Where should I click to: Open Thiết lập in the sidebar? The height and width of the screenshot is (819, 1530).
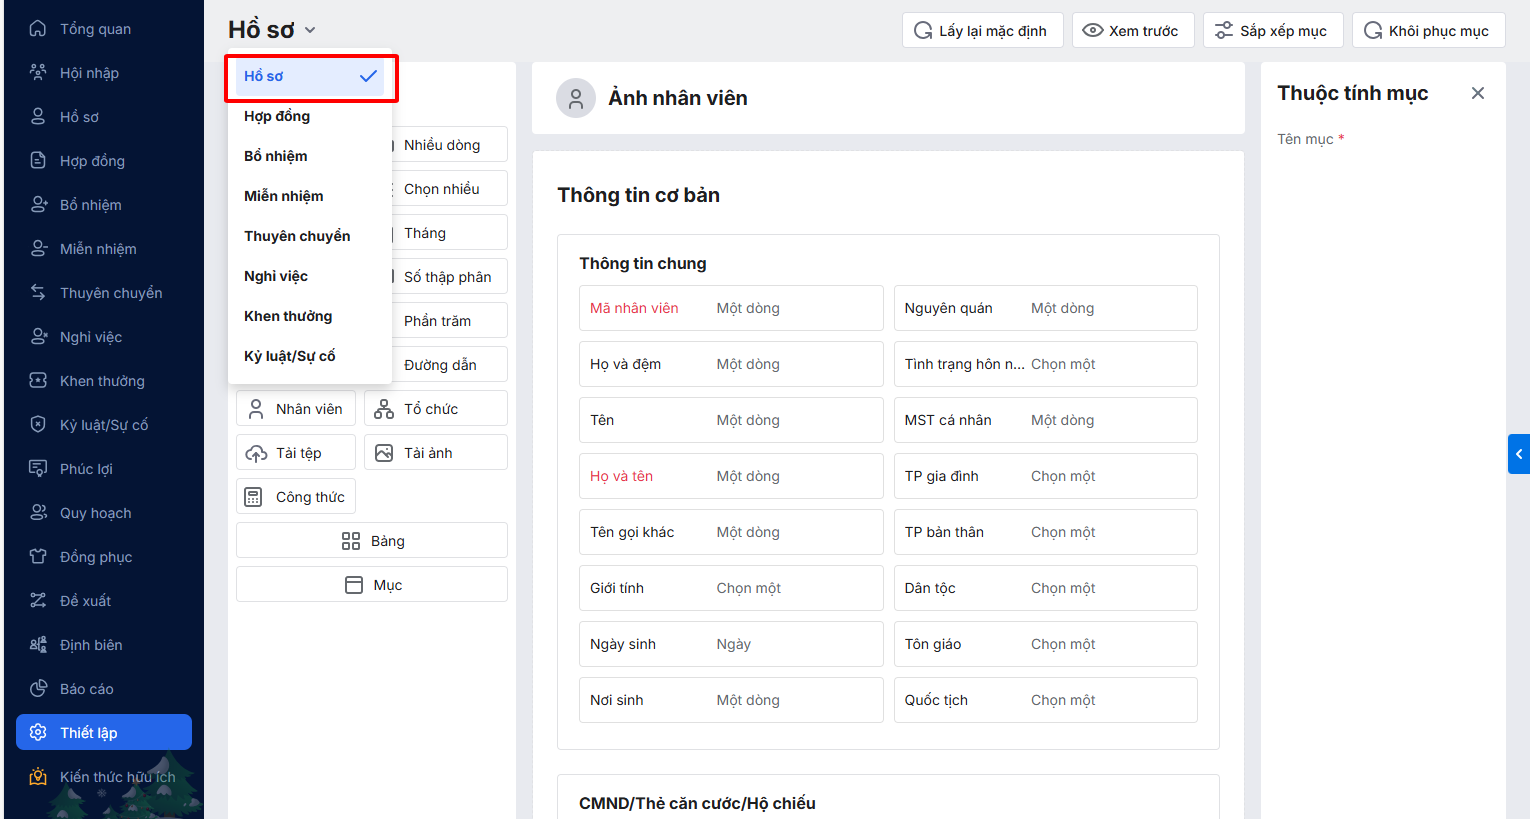click(x=104, y=733)
